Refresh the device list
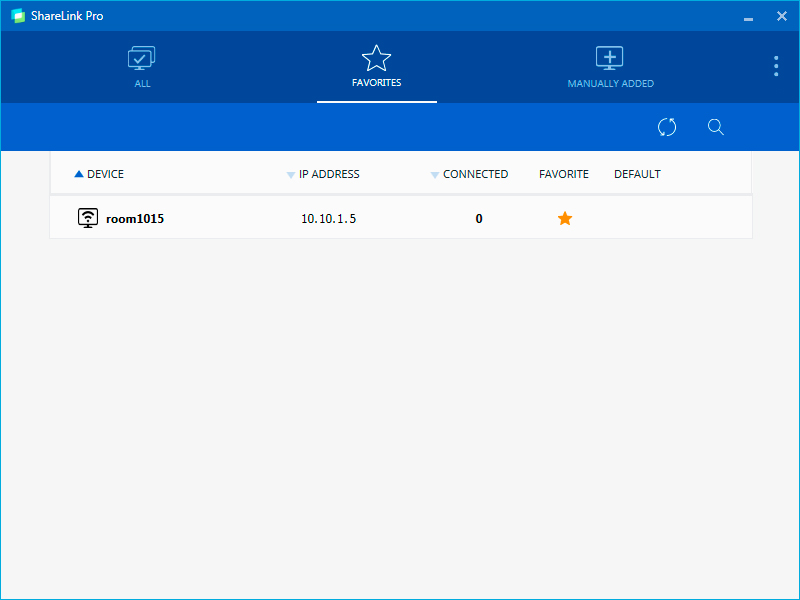 click(667, 127)
